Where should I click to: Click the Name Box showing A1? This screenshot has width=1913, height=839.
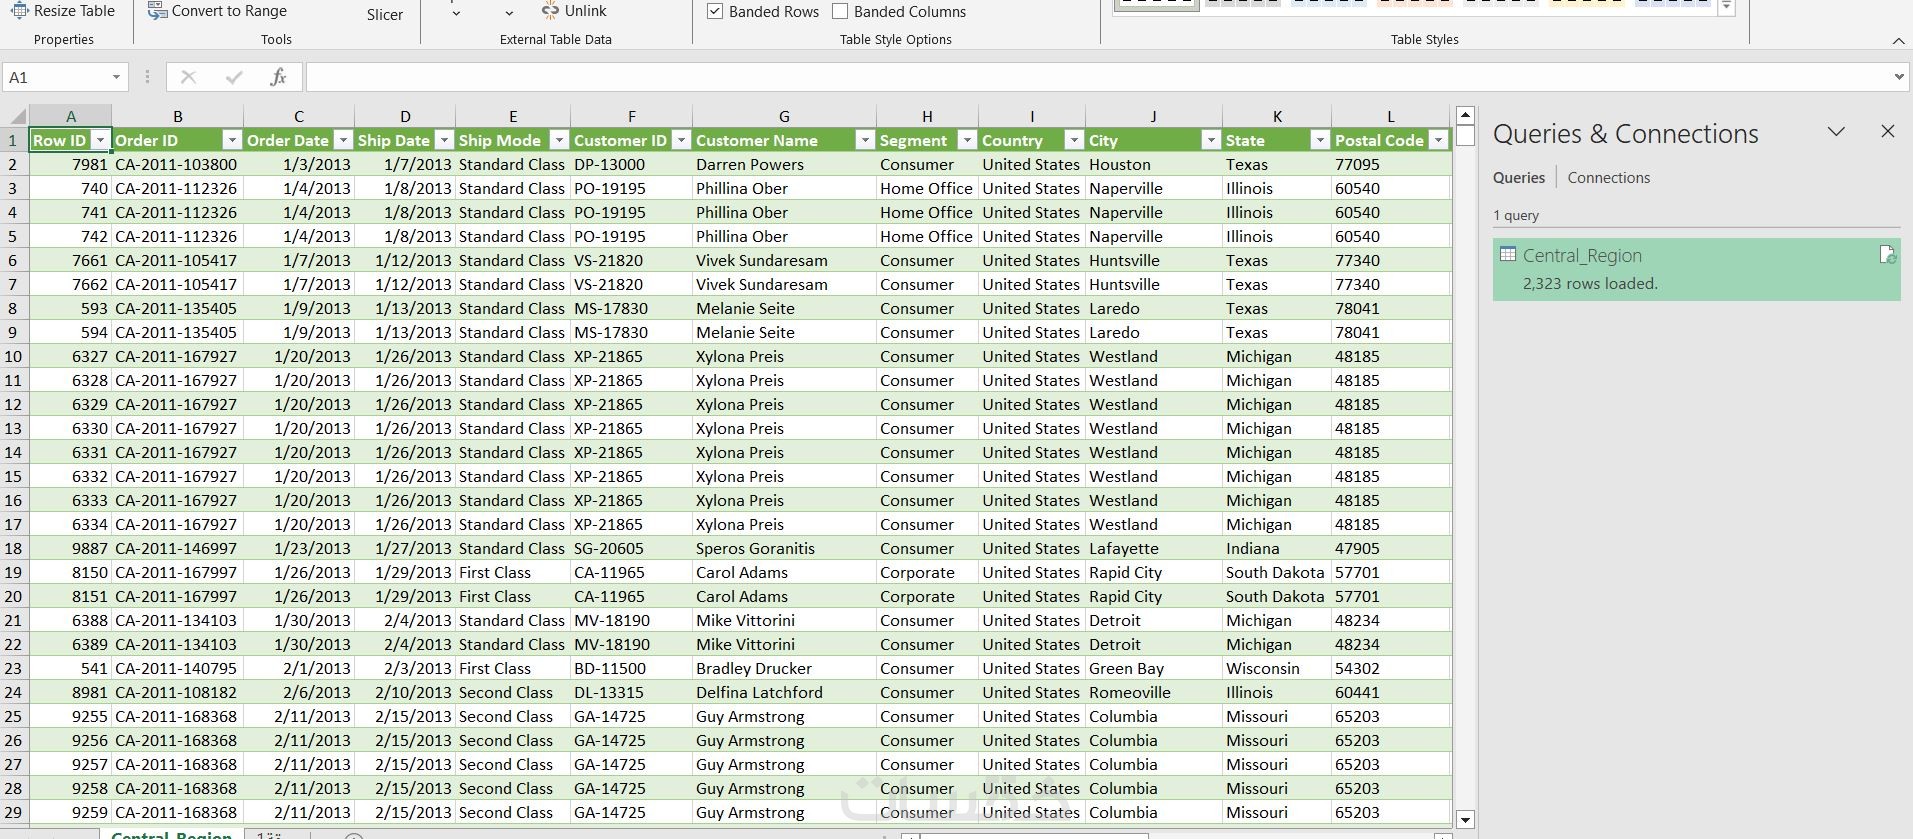[x=55, y=77]
